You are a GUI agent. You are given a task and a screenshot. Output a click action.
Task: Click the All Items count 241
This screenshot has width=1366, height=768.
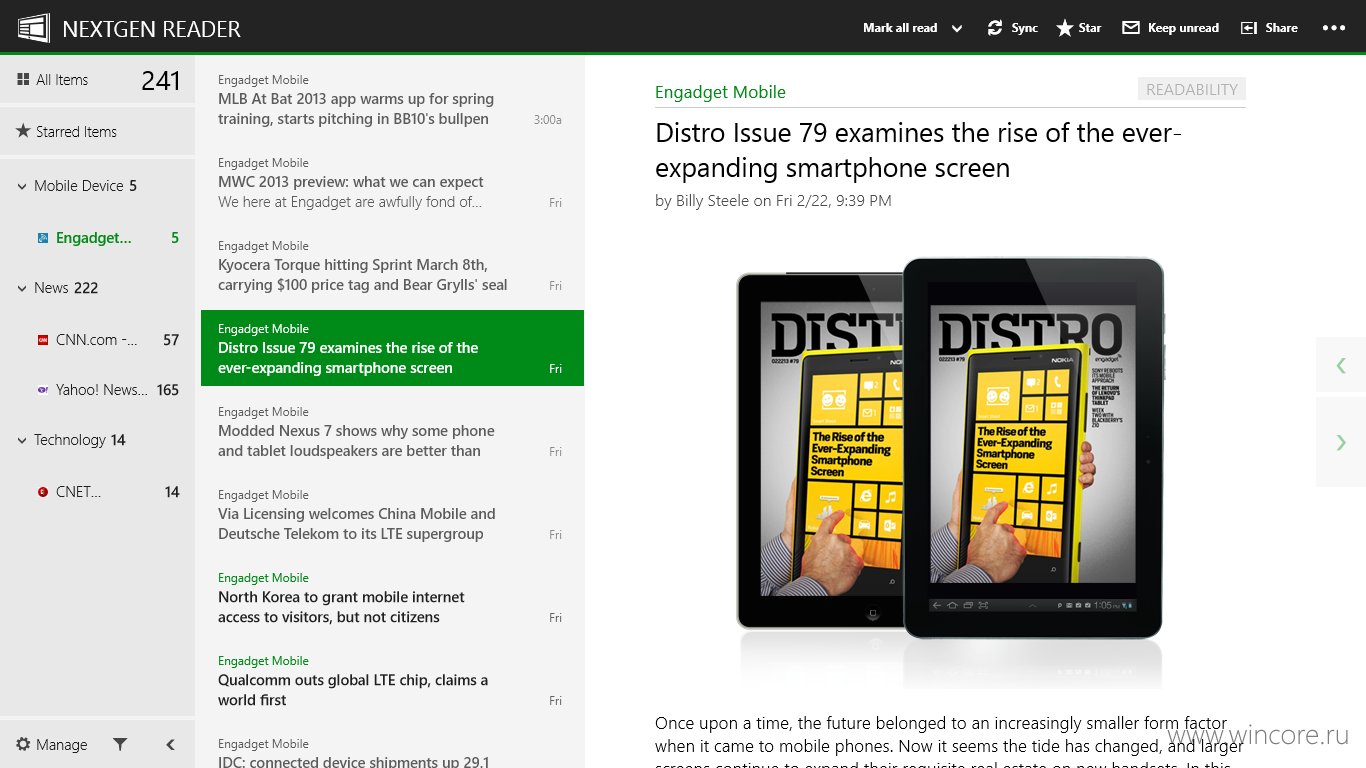[x=160, y=81]
